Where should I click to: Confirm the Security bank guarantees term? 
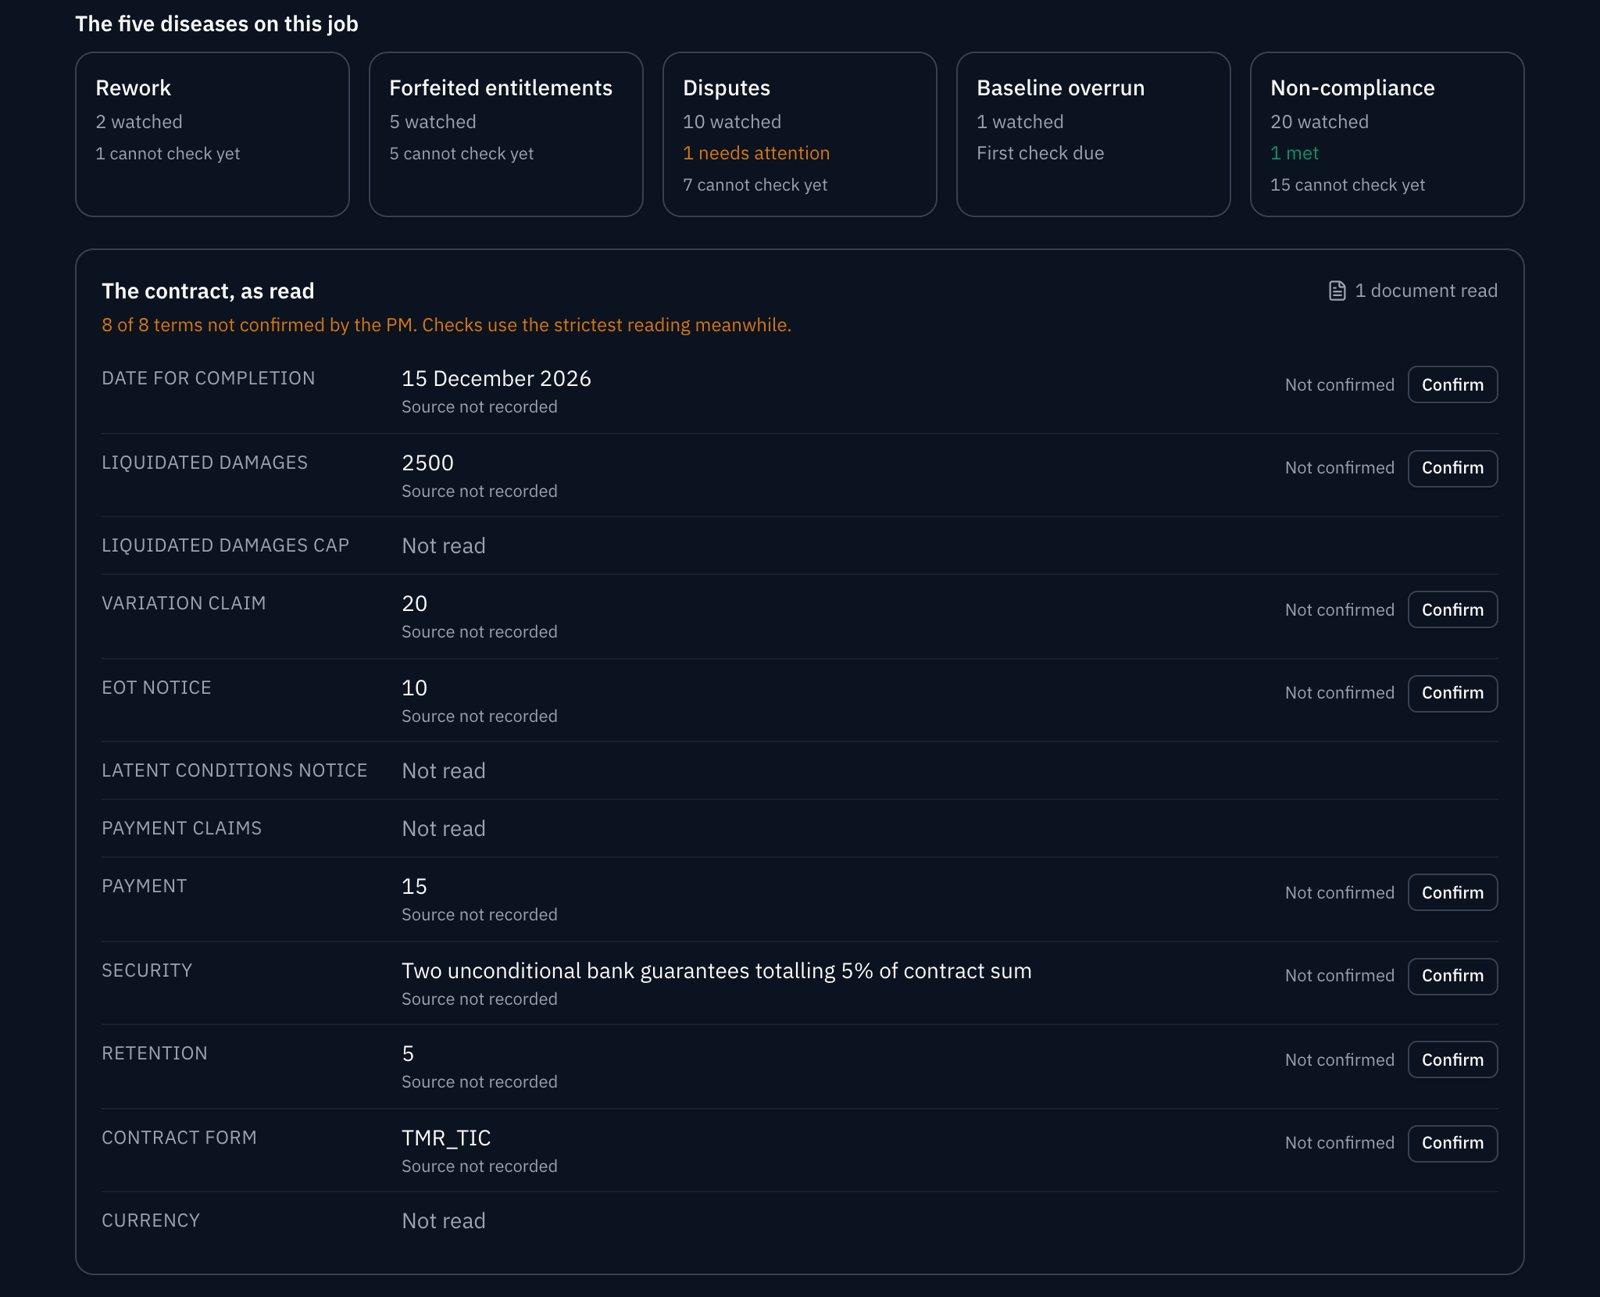click(x=1452, y=976)
